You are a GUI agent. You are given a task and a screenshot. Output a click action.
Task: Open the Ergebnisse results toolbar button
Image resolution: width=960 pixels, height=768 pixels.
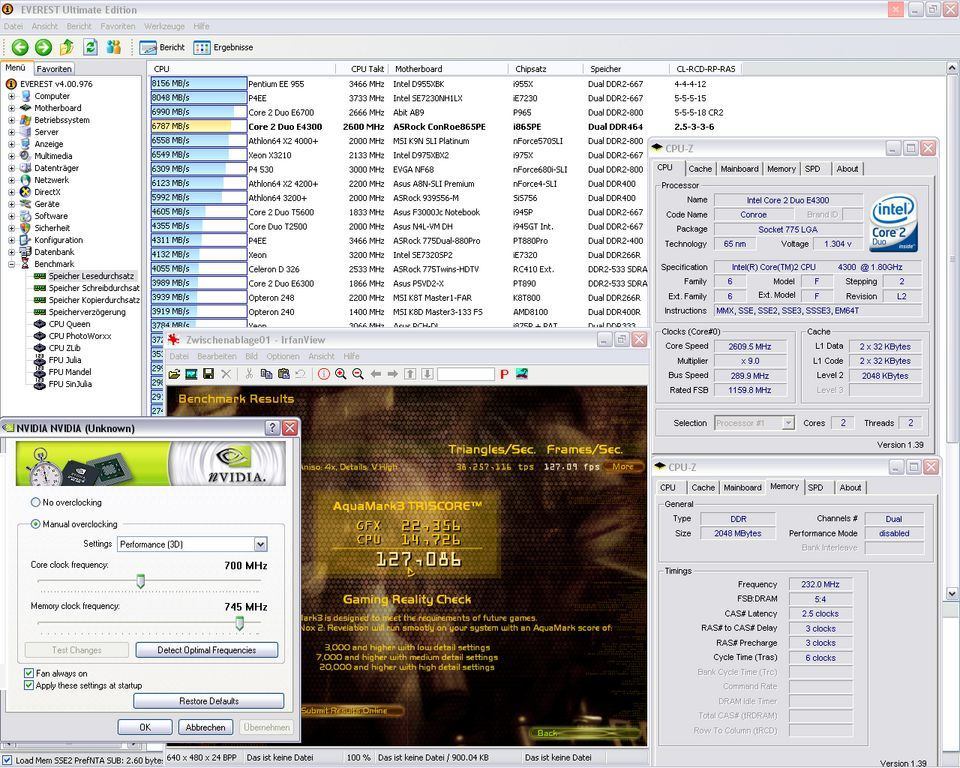pyautogui.click(x=223, y=47)
